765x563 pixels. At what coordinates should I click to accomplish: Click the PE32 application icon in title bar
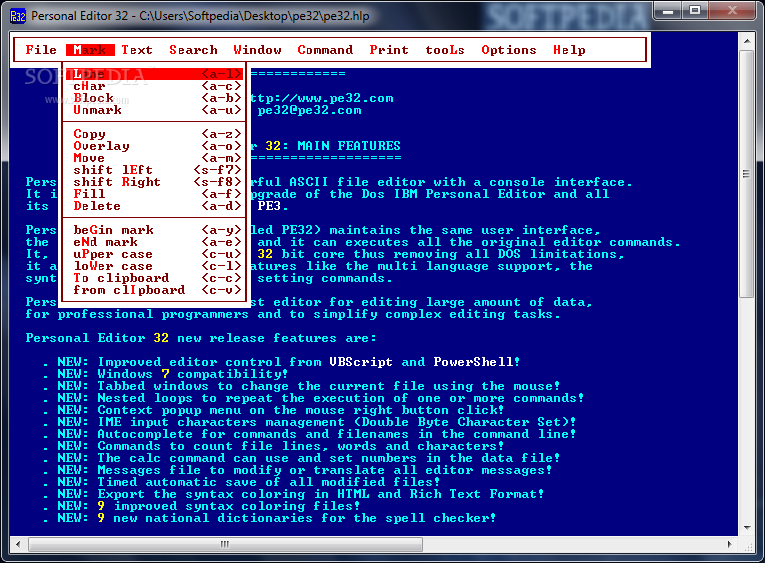click(x=18, y=16)
